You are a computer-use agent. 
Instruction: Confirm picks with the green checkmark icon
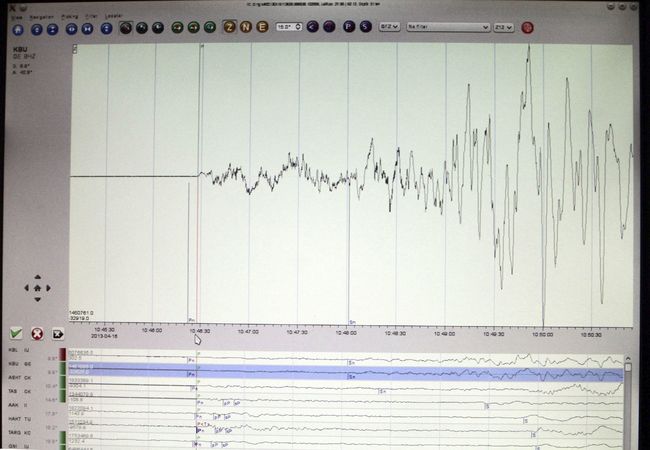pos(16,333)
